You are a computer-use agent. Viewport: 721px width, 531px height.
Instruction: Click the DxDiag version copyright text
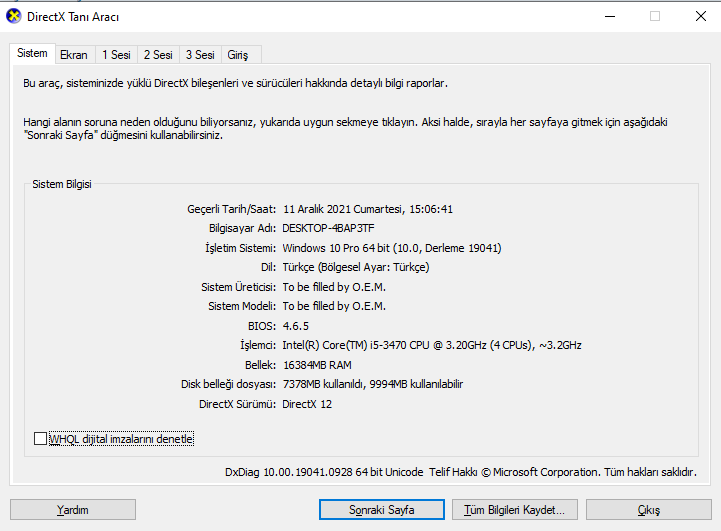click(x=461, y=472)
